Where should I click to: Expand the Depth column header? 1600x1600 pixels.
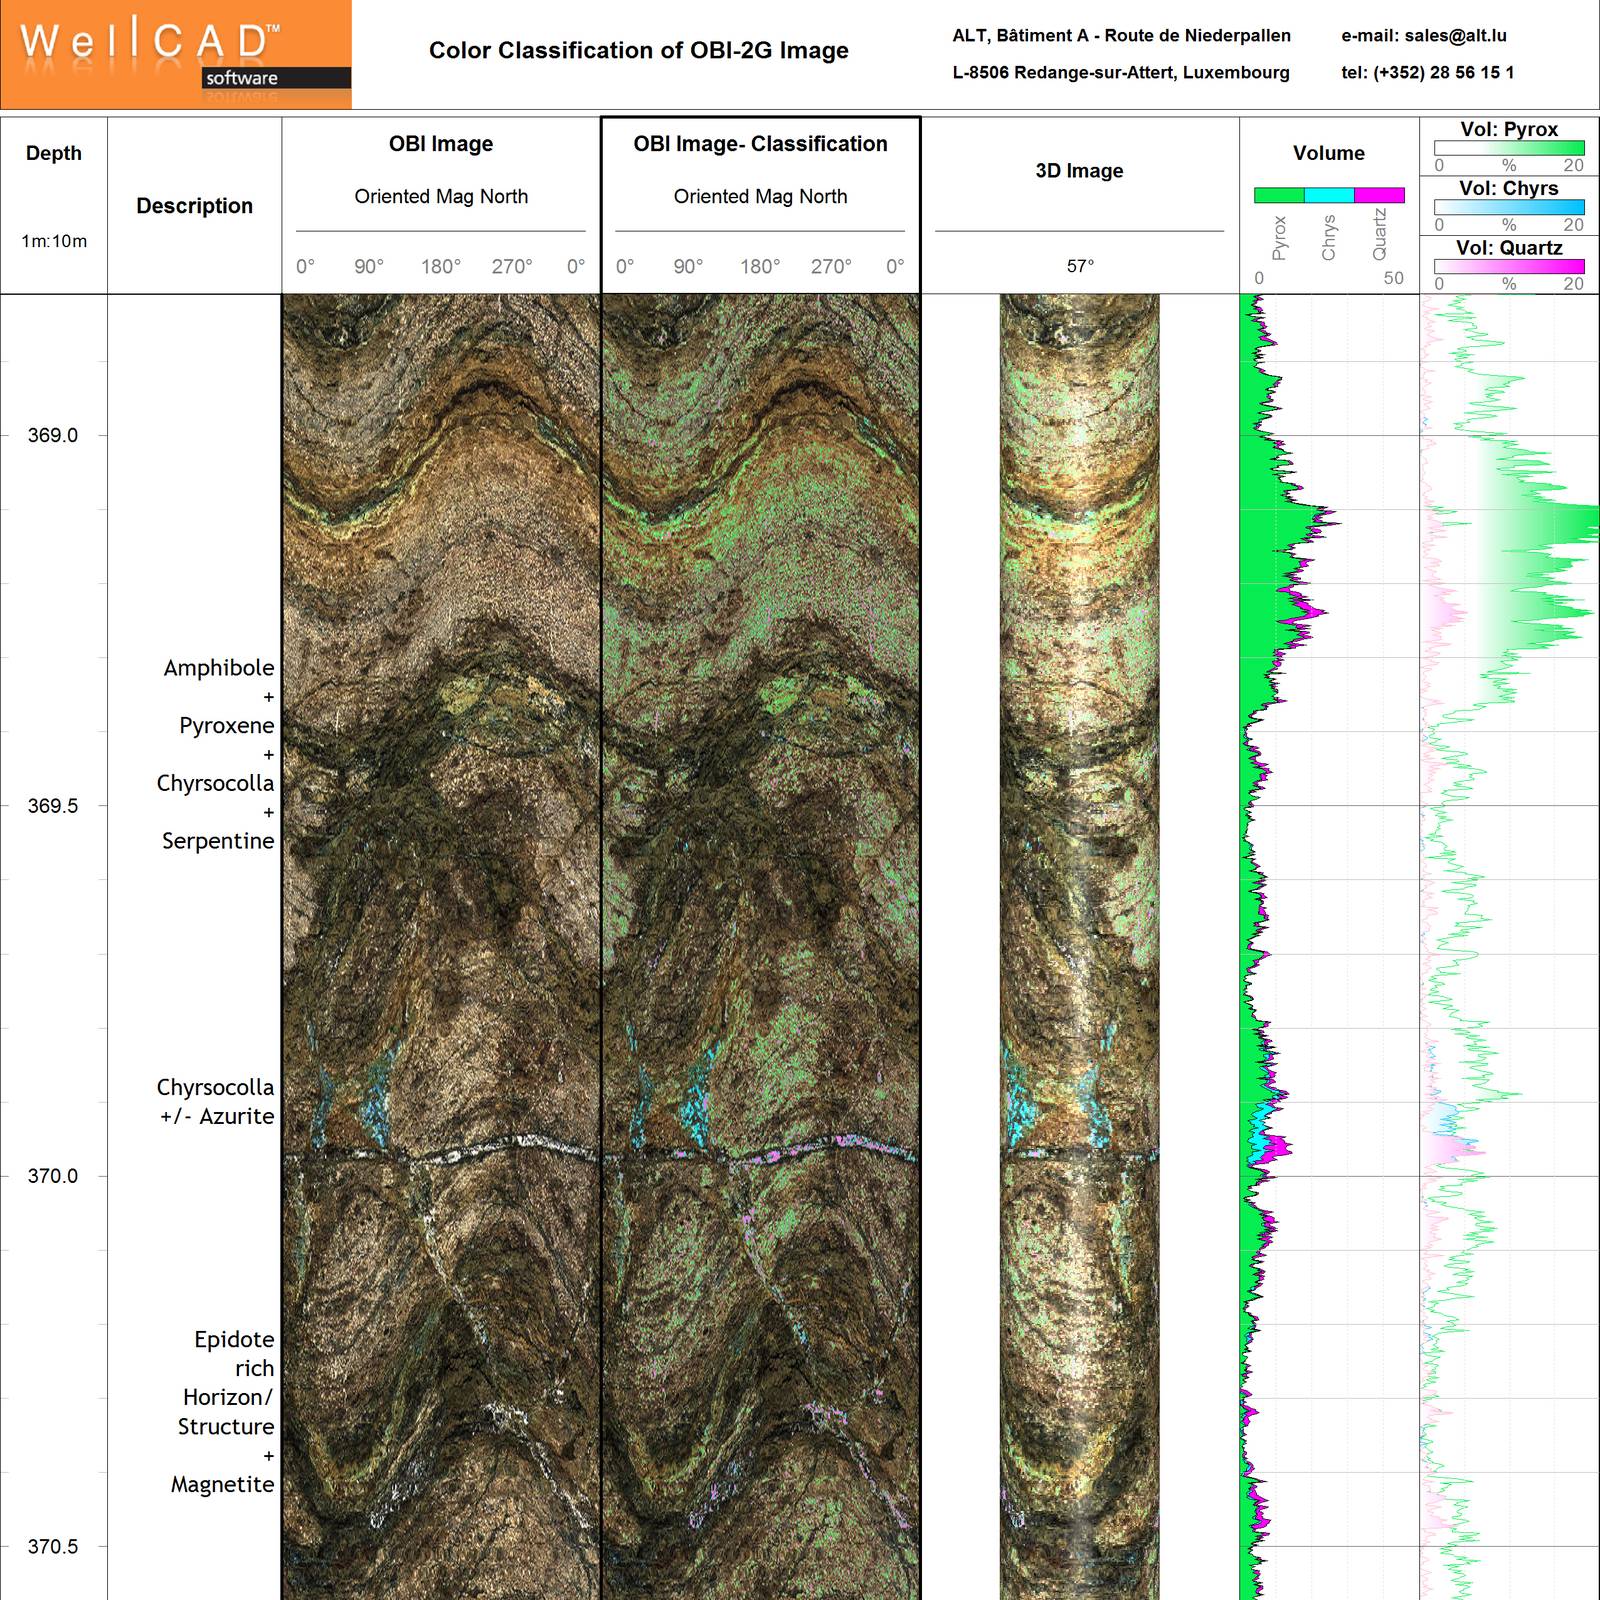click(55, 153)
